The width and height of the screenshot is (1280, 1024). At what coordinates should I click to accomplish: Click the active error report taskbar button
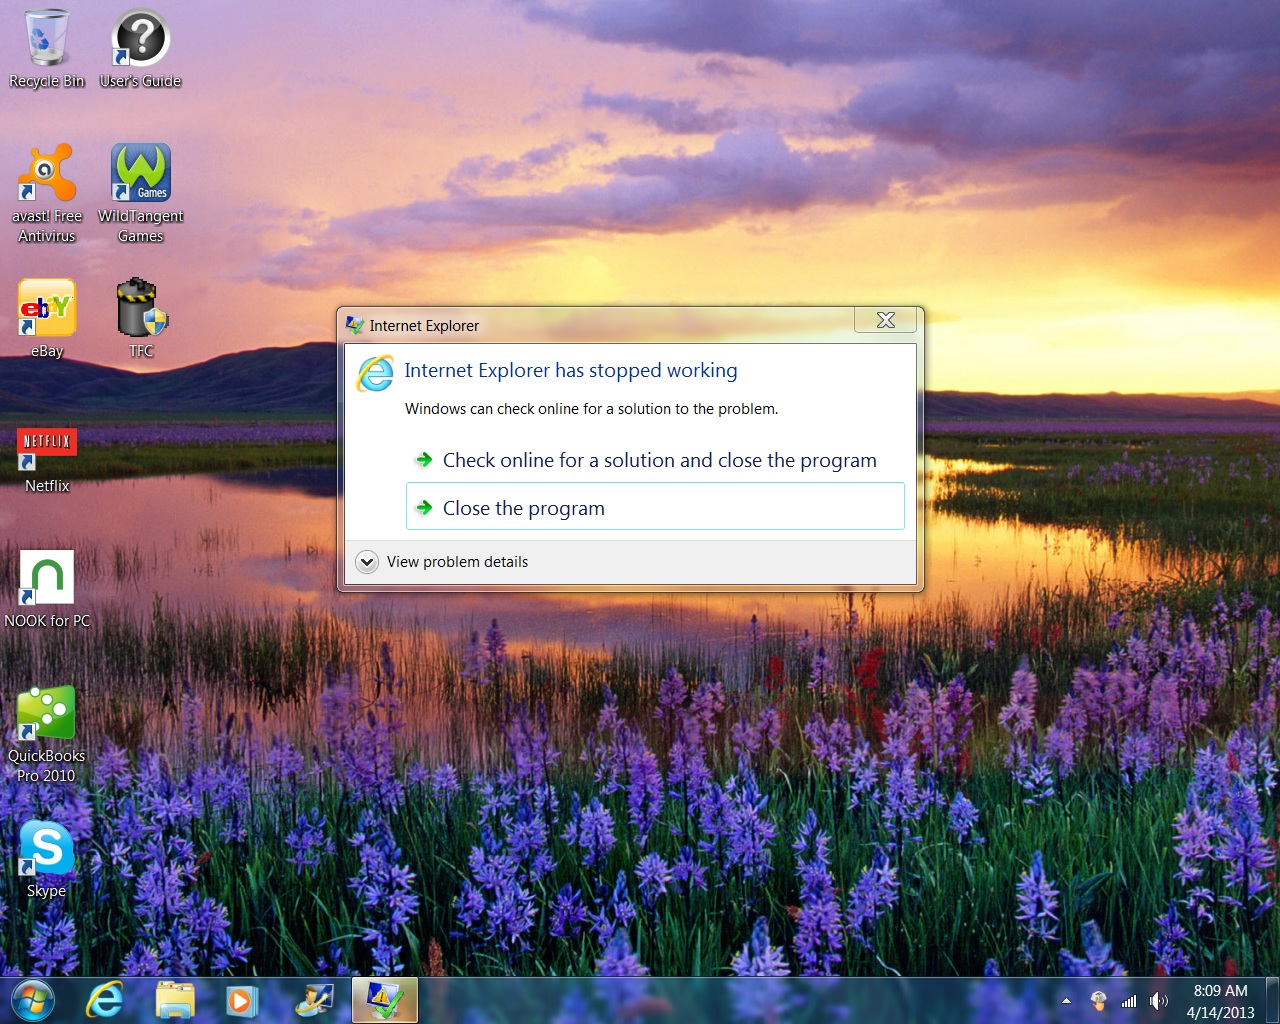(385, 1000)
